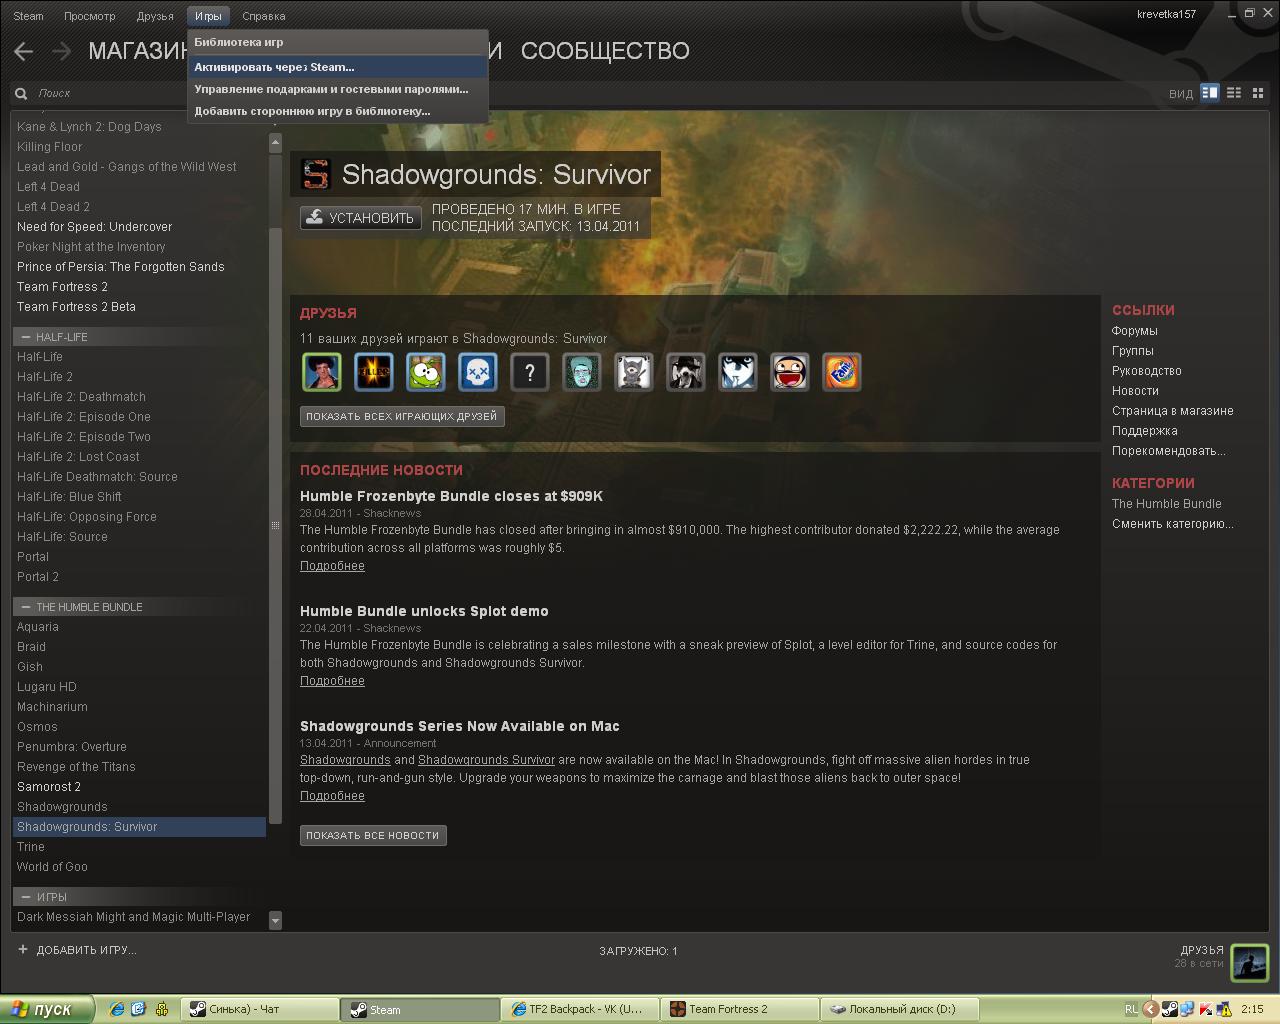Click game list scrollbar down arrow
The height and width of the screenshot is (1024, 1280).
click(275, 920)
